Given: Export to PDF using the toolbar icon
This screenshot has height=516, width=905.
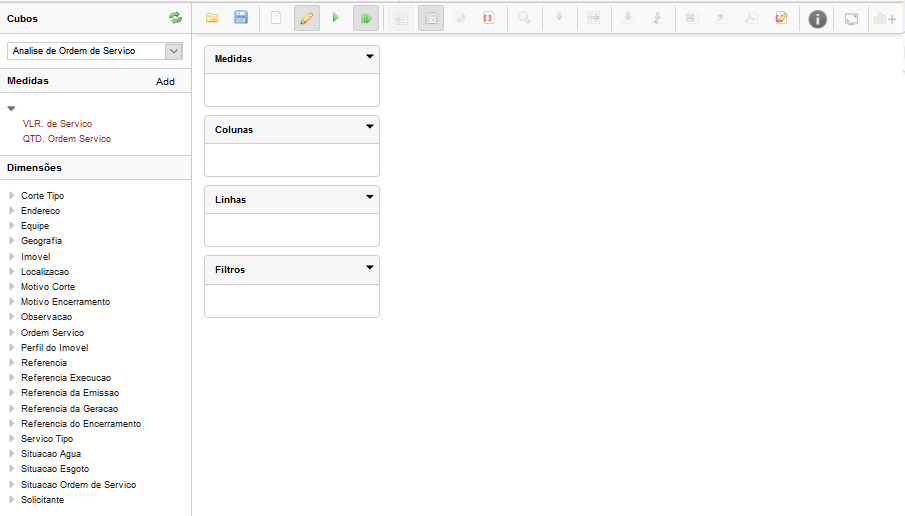Looking at the screenshot, I should pyautogui.click(x=751, y=18).
